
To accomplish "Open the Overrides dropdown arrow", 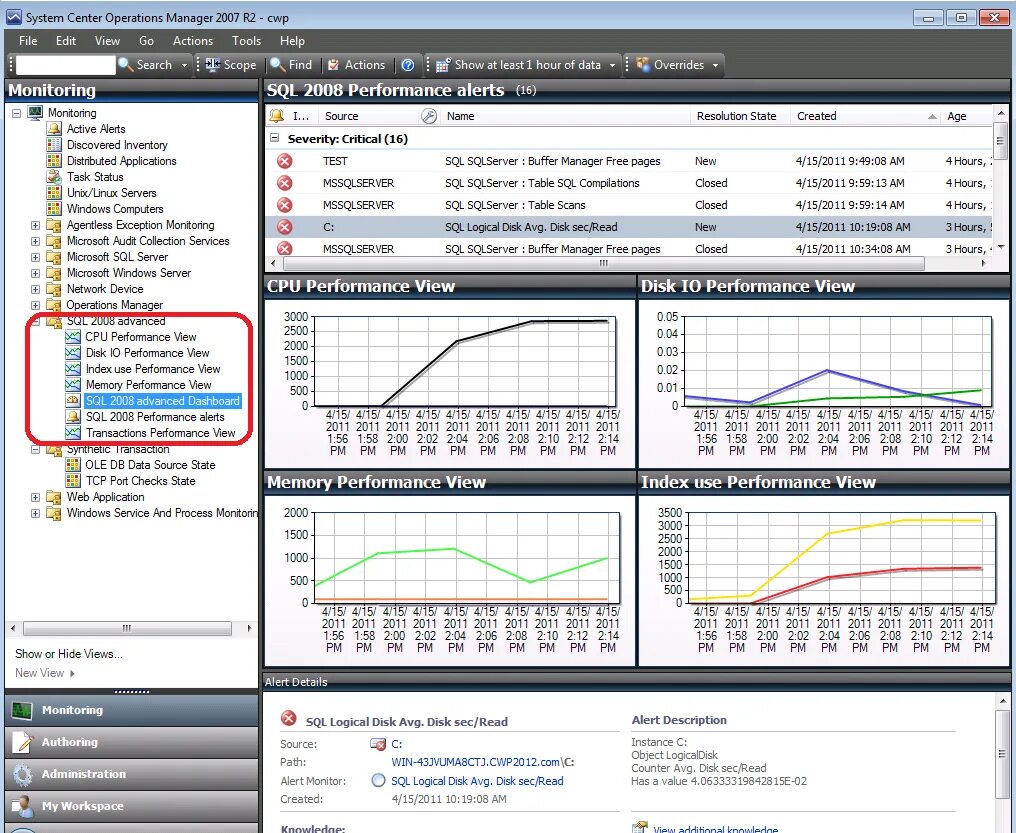I will 715,65.
